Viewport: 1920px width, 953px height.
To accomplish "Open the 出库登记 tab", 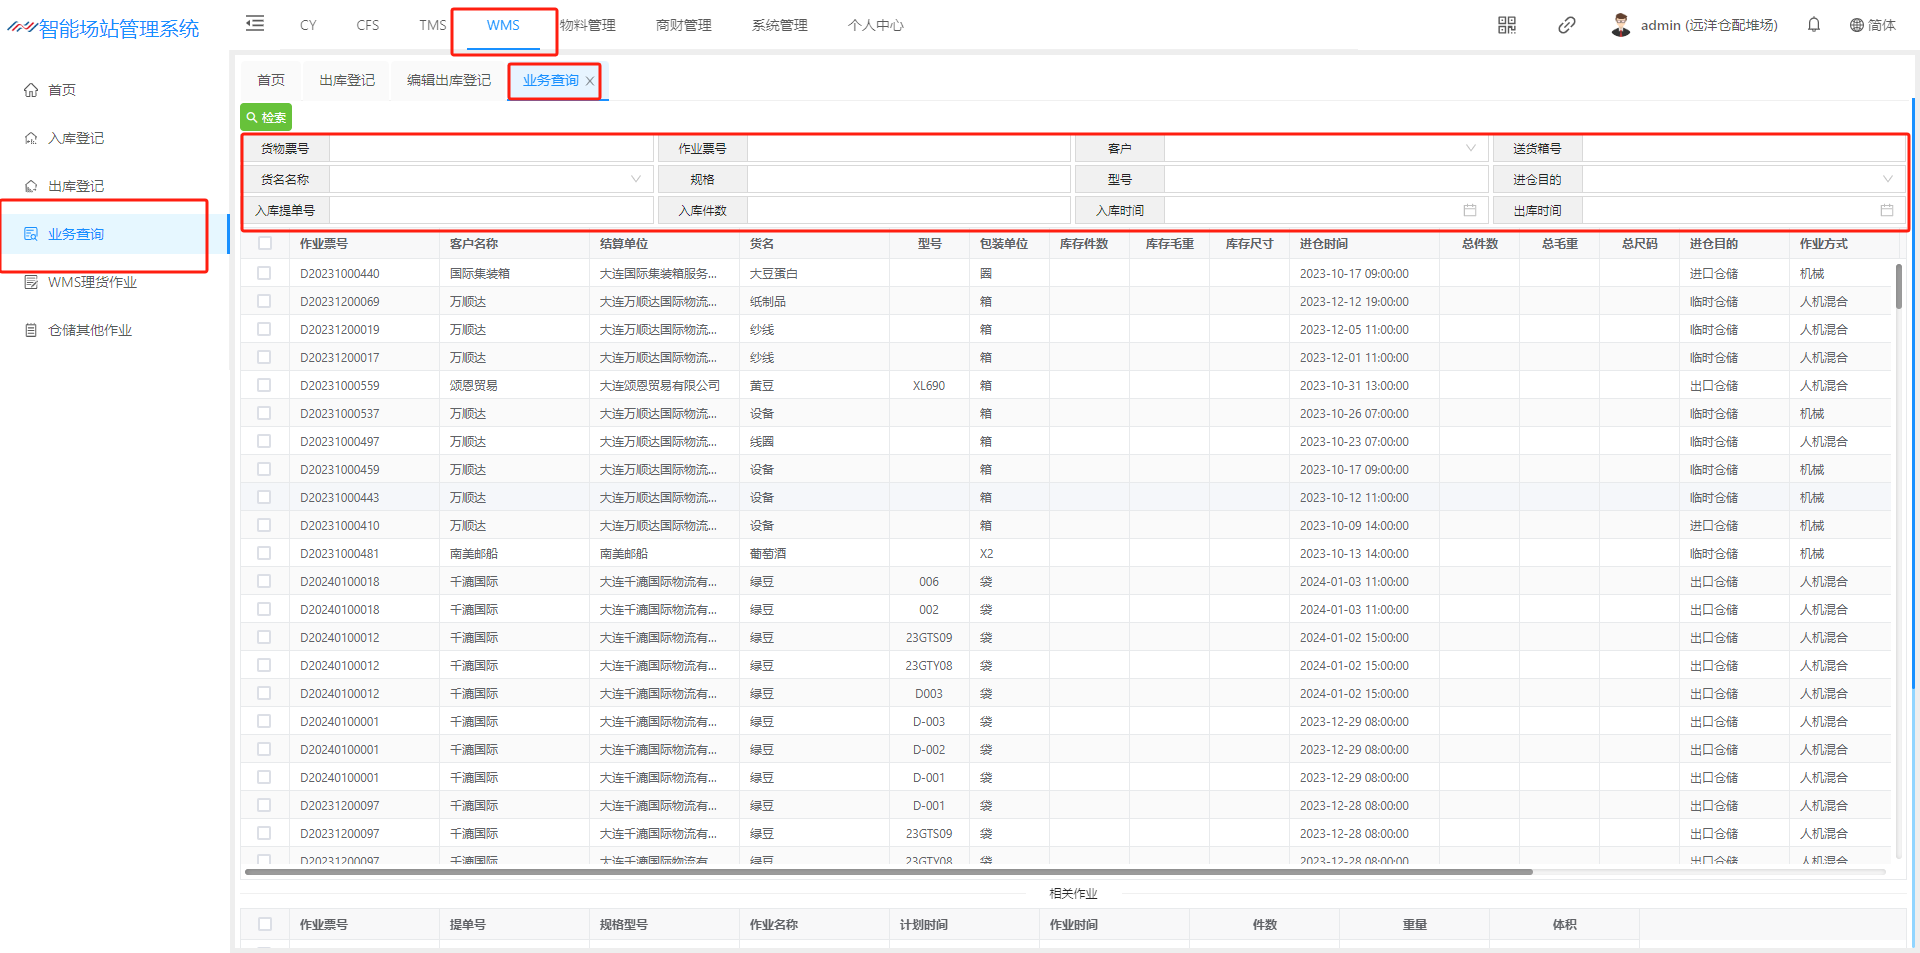I will (x=346, y=80).
